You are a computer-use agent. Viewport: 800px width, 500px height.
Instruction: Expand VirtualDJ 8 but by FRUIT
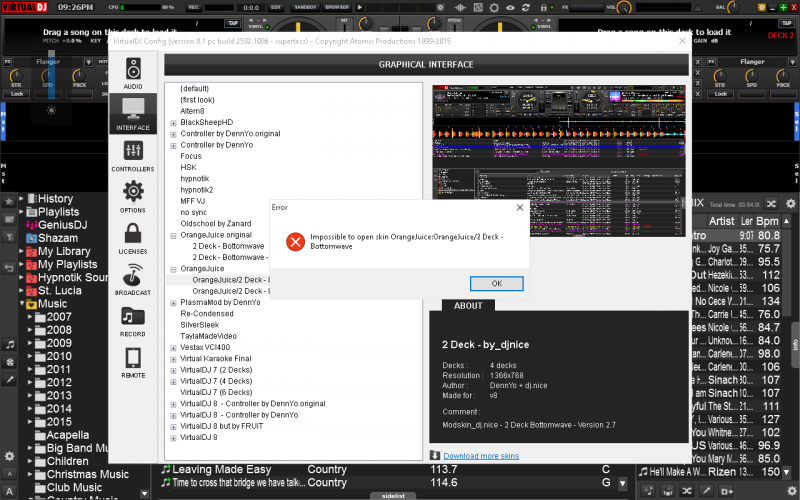[x=173, y=427]
